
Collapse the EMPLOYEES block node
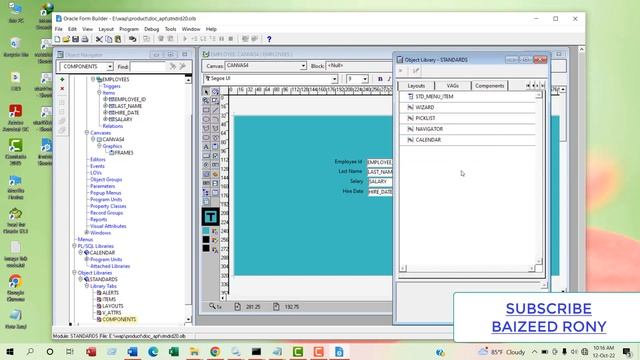click(93, 79)
